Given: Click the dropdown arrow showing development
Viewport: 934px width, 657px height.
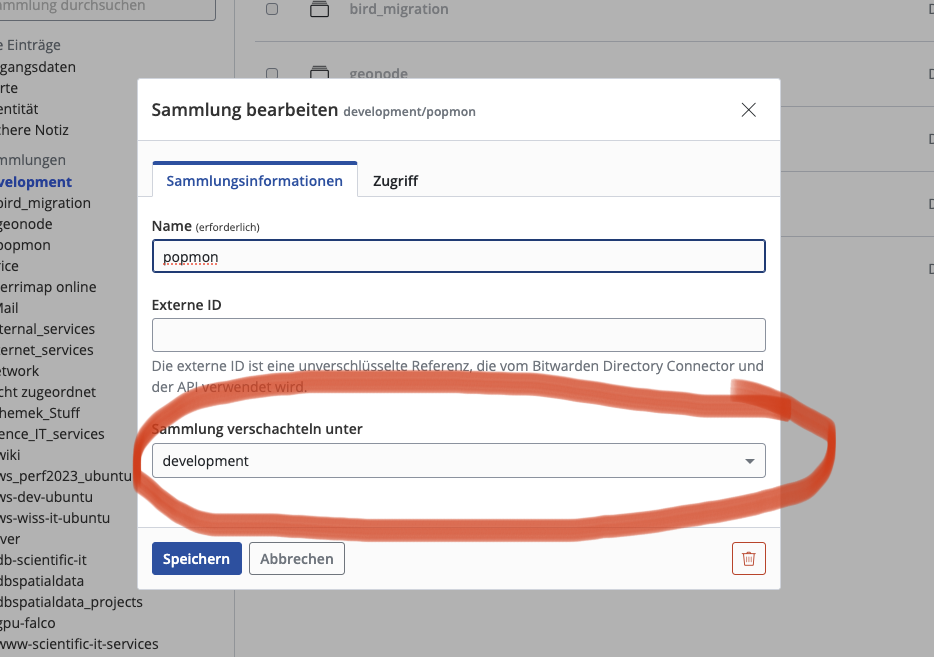Looking at the screenshot, I should (x=749, y=461).
